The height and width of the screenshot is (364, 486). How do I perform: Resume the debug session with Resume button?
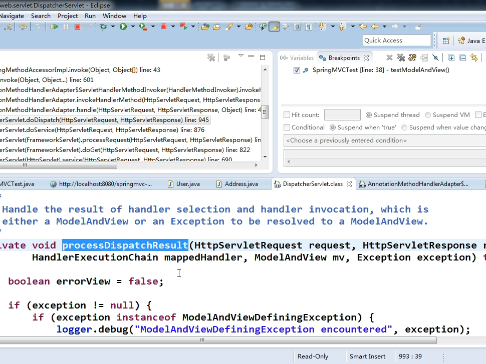[54, 27]
